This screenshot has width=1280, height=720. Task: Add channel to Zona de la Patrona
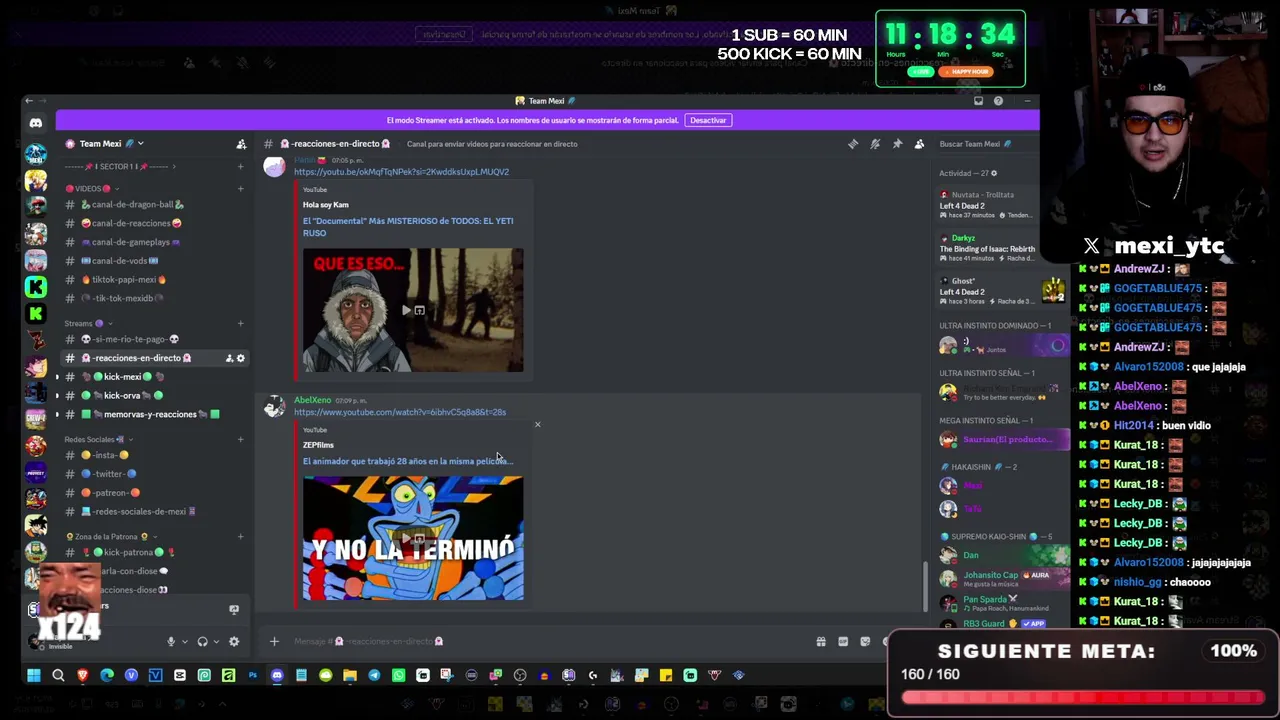pyautogui.click(x=241, y=537)
